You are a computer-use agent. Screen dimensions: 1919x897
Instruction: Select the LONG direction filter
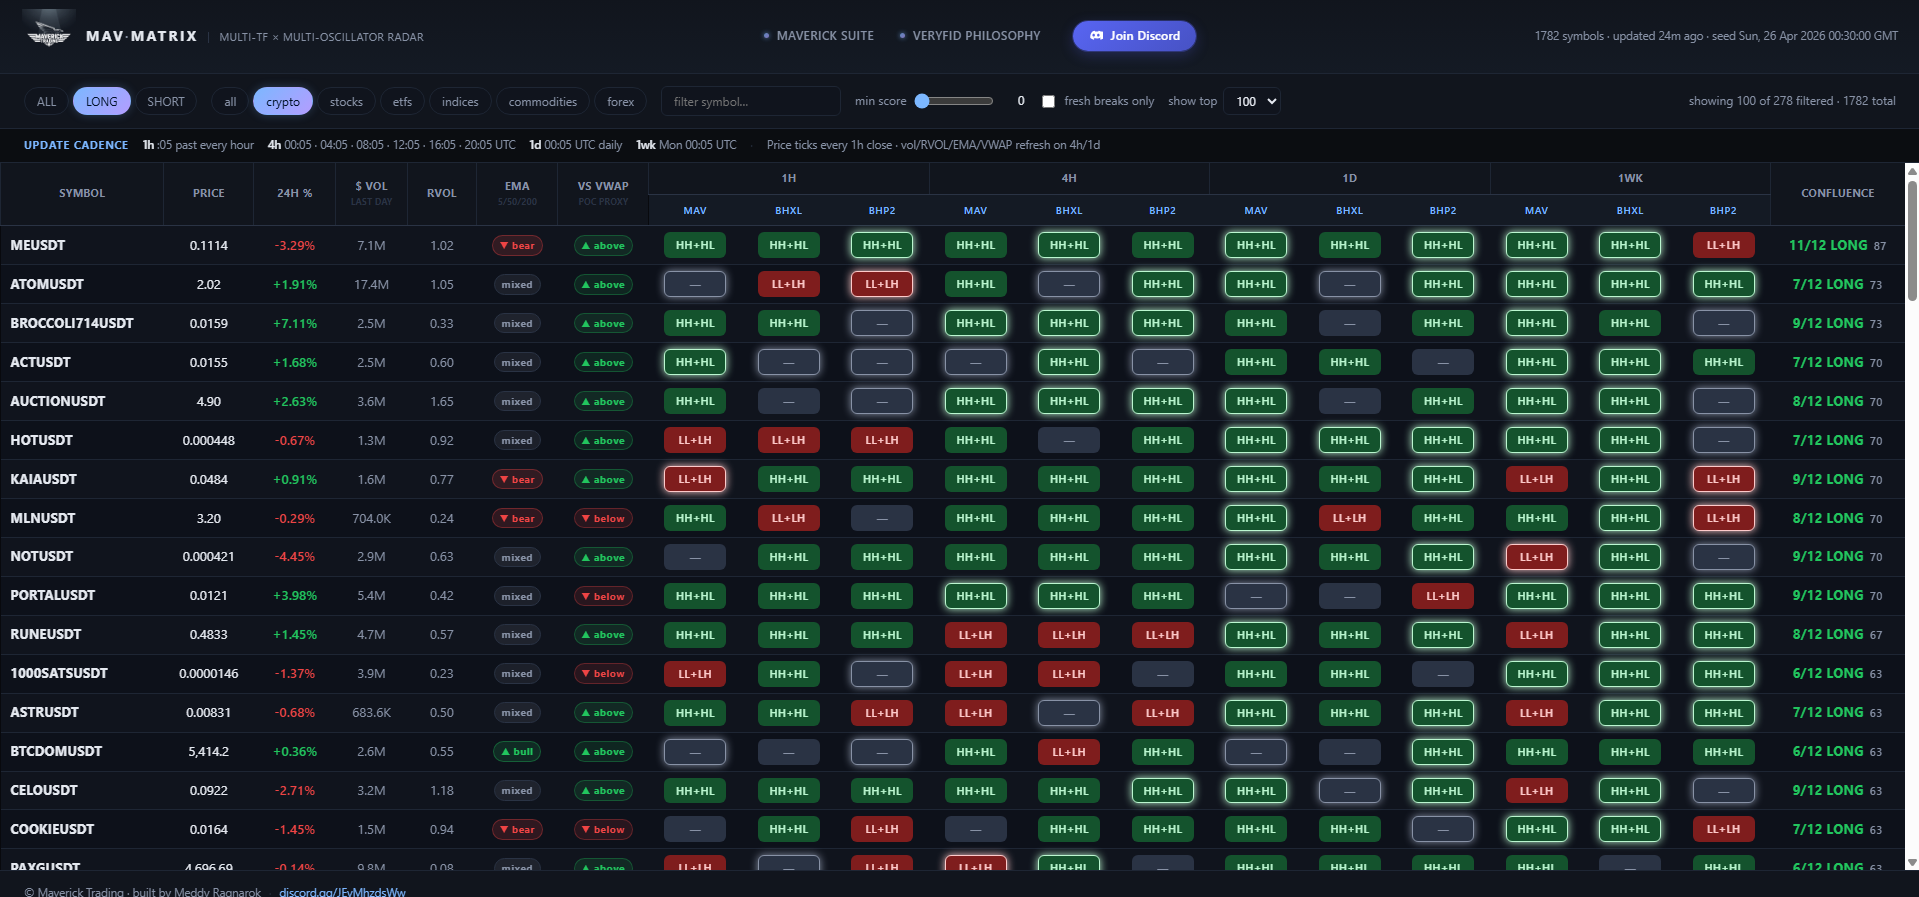tap(101, 102)
